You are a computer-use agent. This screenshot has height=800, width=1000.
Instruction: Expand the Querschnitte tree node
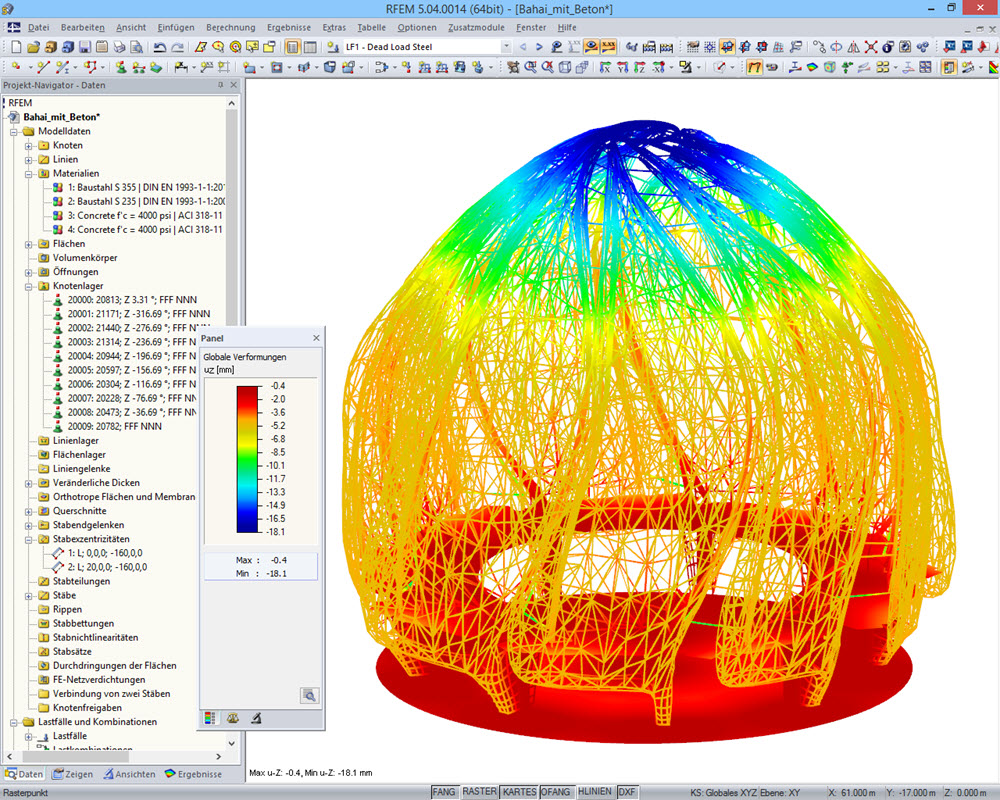(29, 511)
